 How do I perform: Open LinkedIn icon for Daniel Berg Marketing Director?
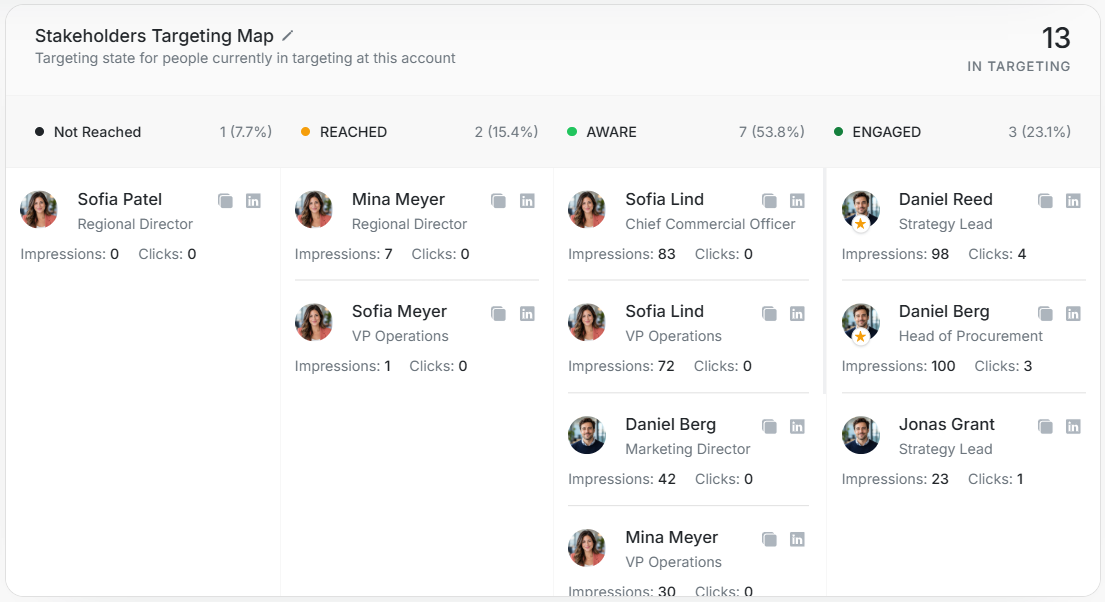(x=797, y=426)
